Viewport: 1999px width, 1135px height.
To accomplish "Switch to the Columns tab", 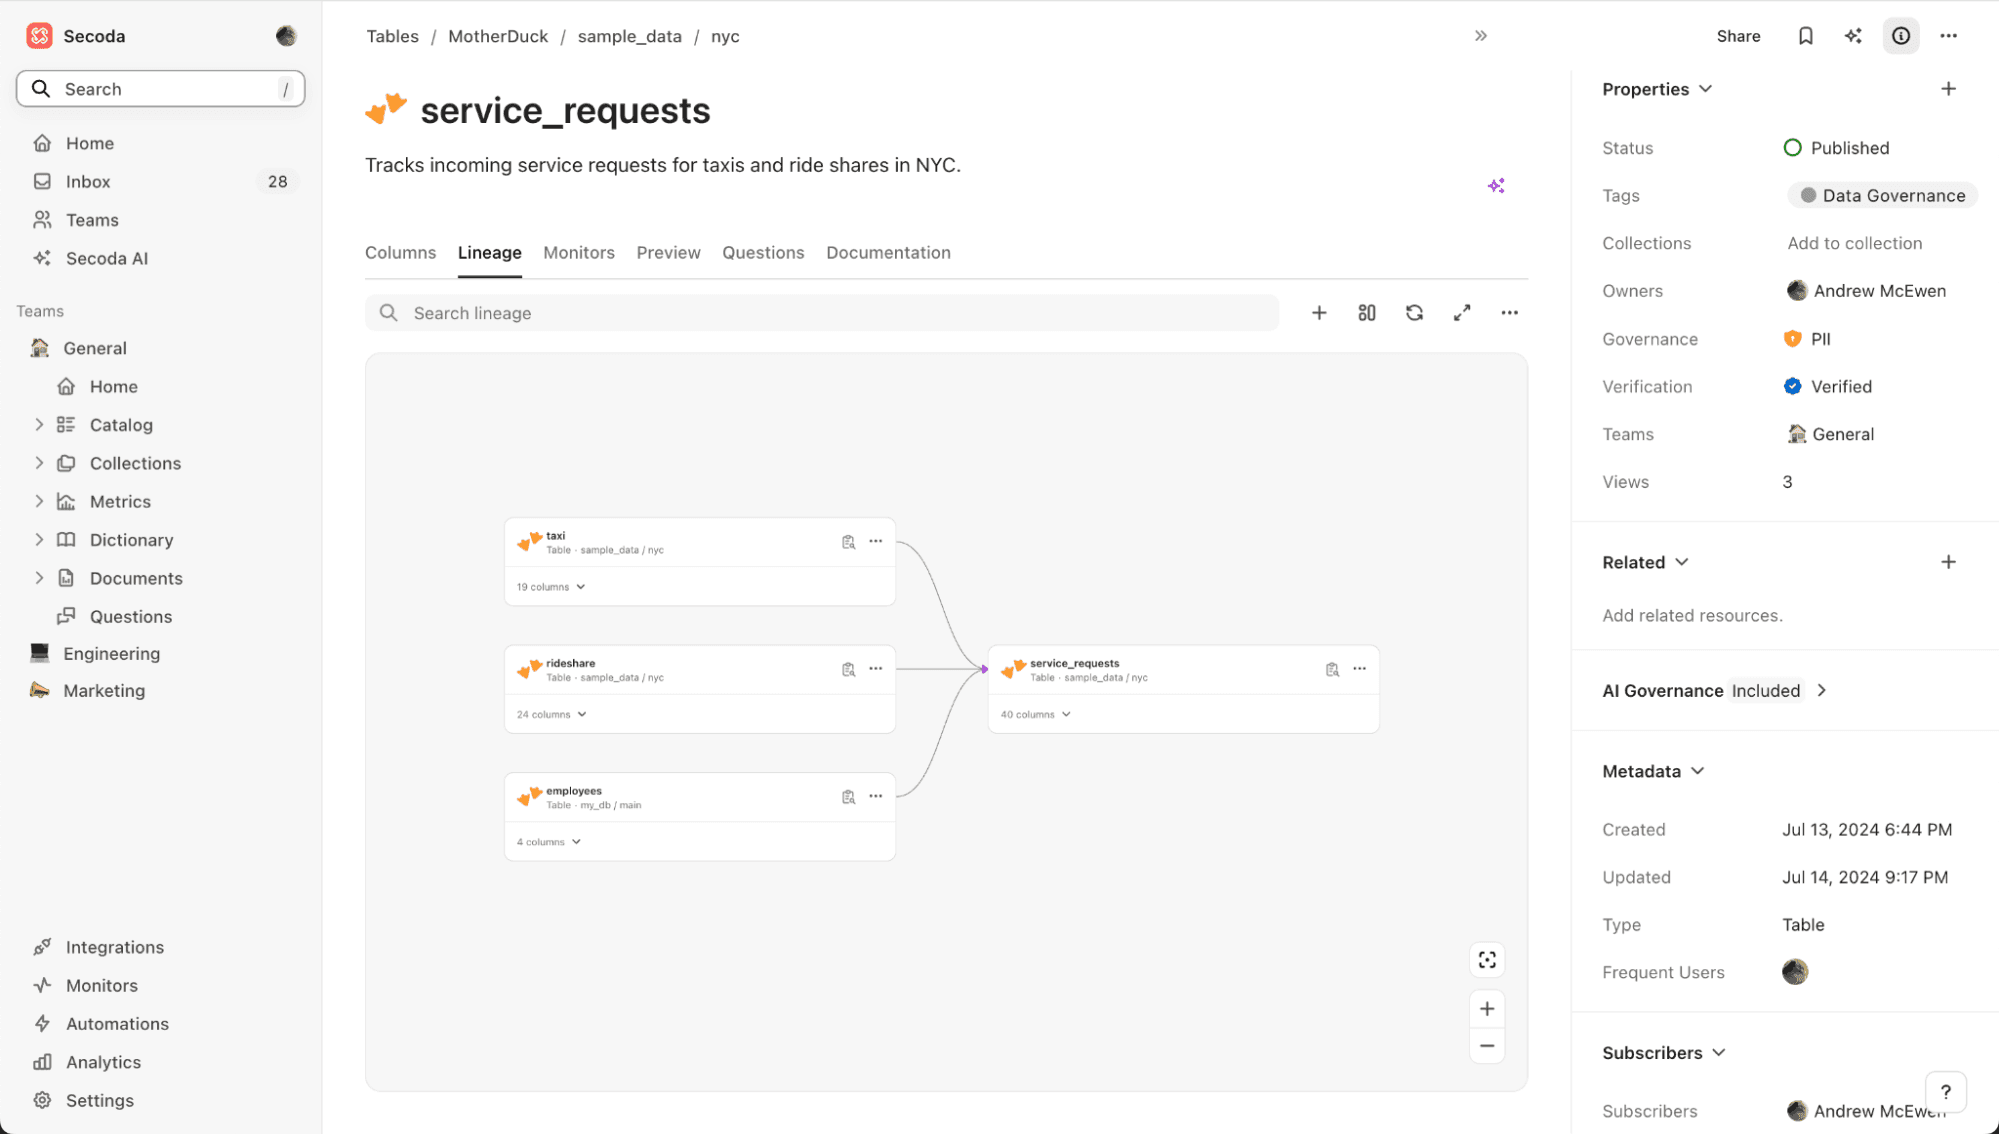I will point(400,253).
